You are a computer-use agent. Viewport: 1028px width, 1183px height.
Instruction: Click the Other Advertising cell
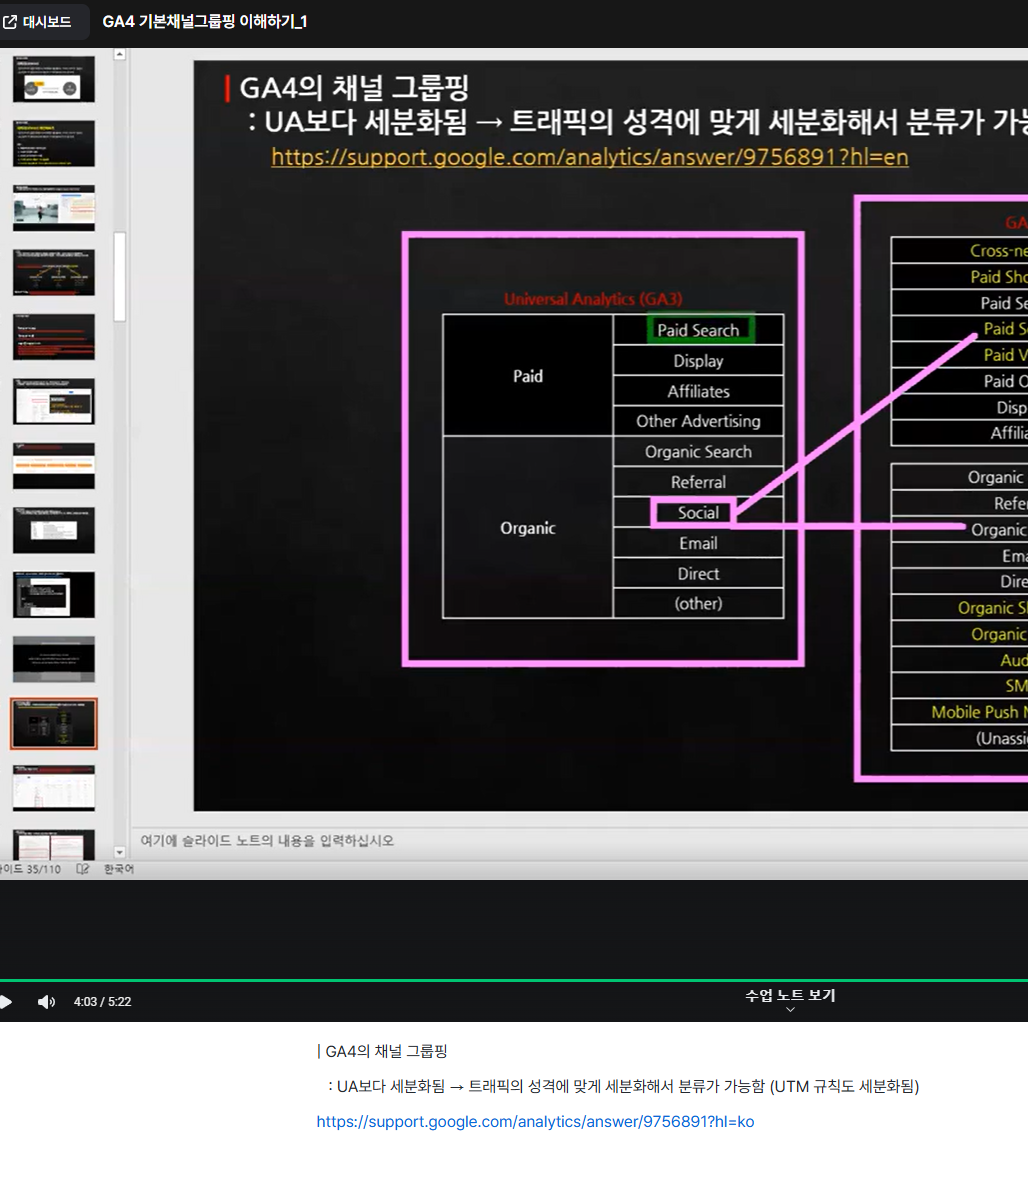pos(698,421)
